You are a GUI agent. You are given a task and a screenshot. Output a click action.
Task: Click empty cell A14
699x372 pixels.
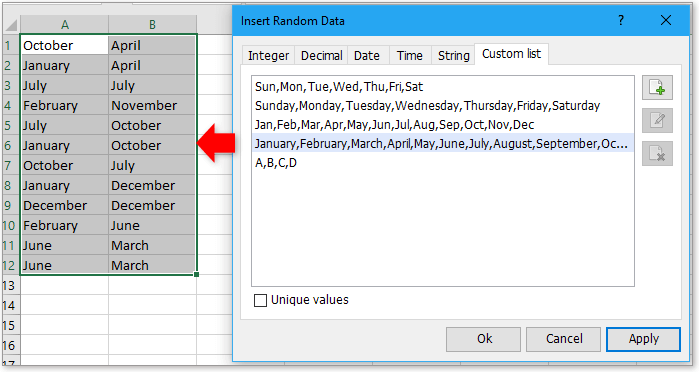[64, 306]
